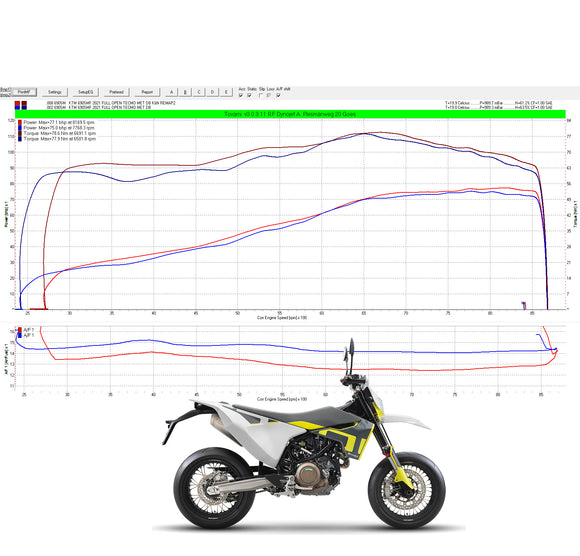
Task: Toggle the A/F shift checkbox
Action: click(x=278, y=95)
